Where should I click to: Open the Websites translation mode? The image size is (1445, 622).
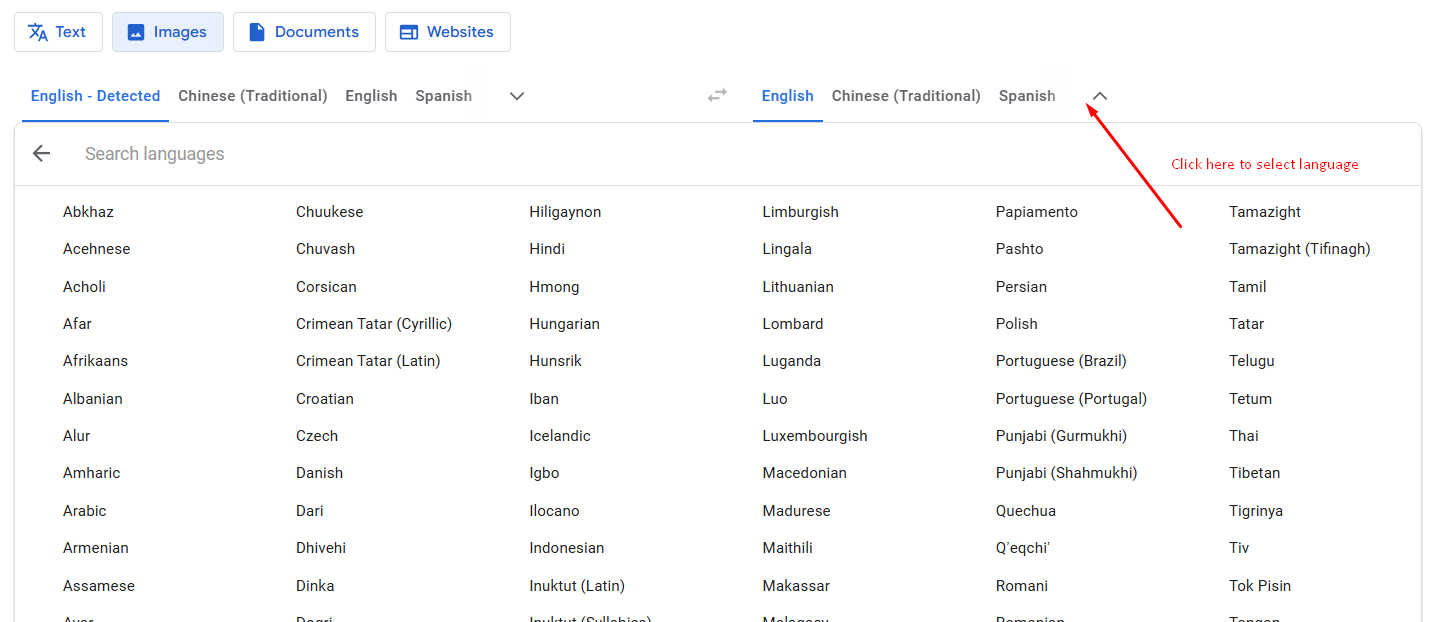(447, 32)
